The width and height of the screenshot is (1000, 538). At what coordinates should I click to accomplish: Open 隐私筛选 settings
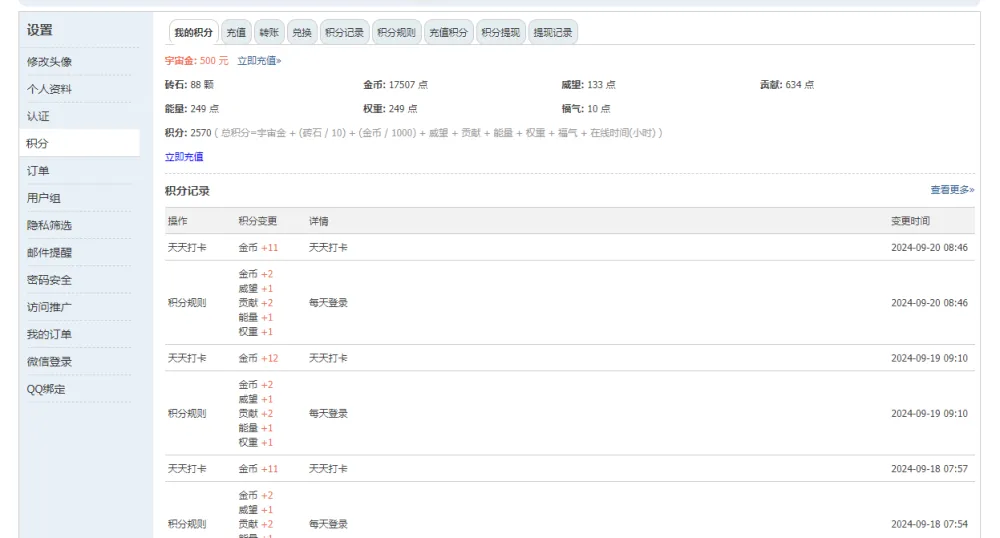pos(50,225)
